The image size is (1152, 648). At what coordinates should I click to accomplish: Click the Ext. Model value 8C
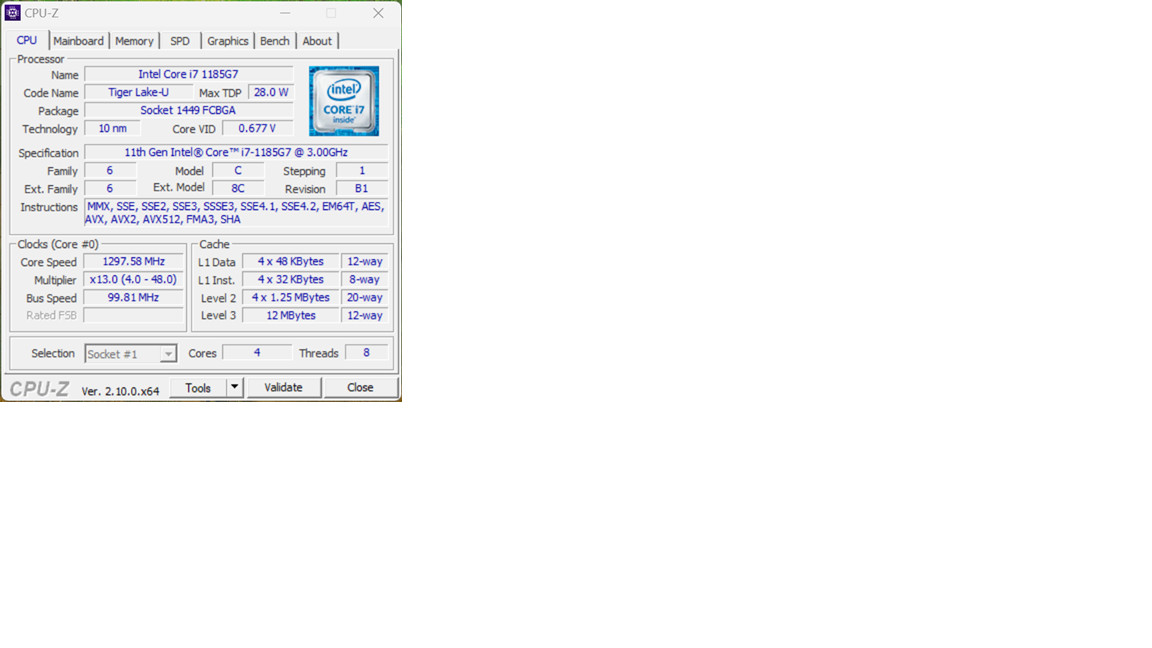point(238,189)
